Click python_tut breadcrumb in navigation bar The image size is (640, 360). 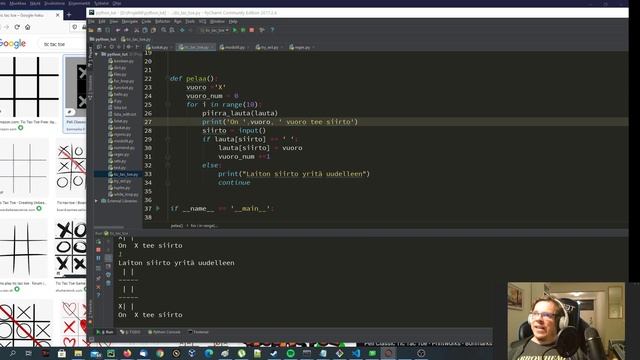coord(103,39)
